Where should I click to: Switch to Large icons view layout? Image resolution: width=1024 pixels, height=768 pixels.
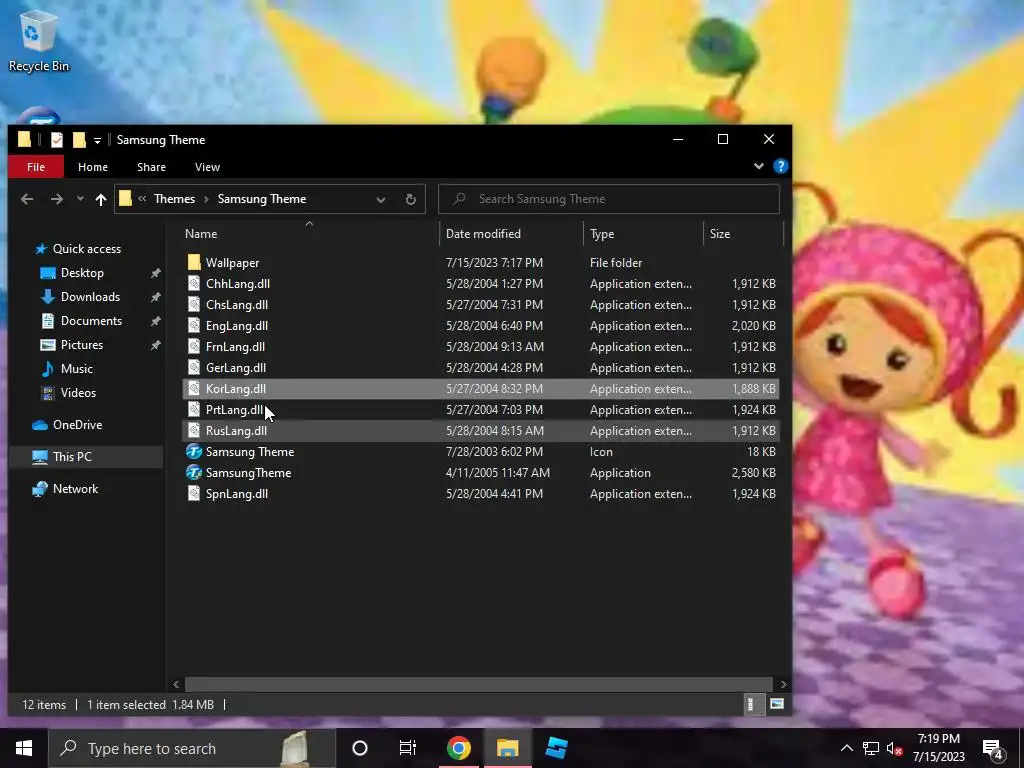[x=776, y=704]
